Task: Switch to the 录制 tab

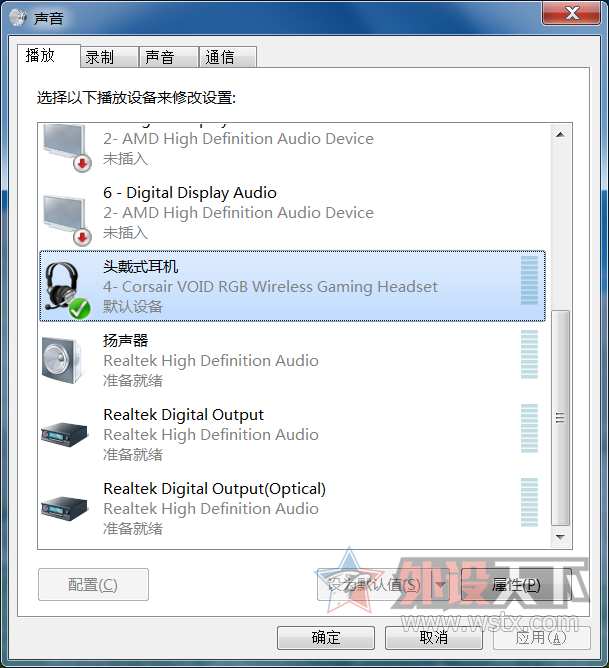Action: pos(100,58)
